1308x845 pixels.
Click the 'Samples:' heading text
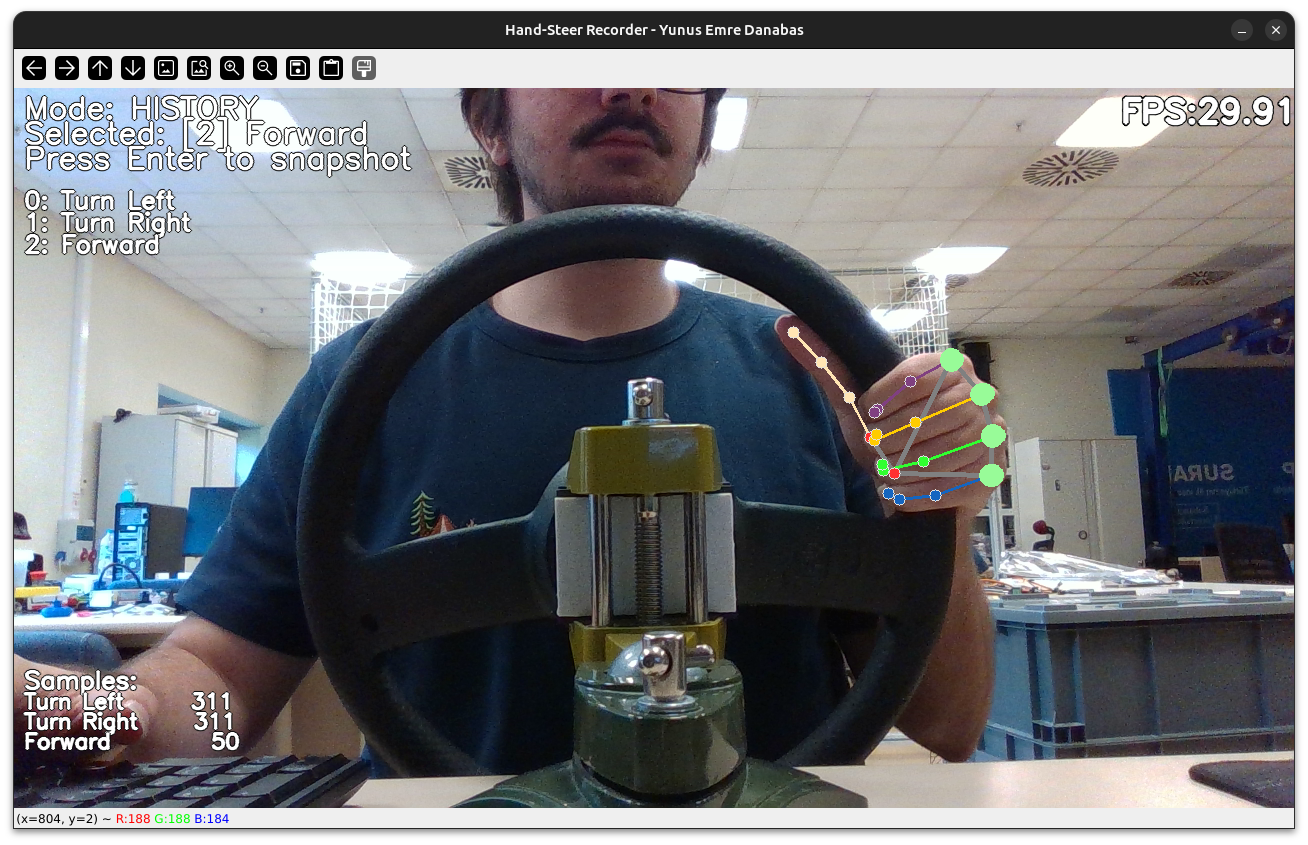point(80,681)
